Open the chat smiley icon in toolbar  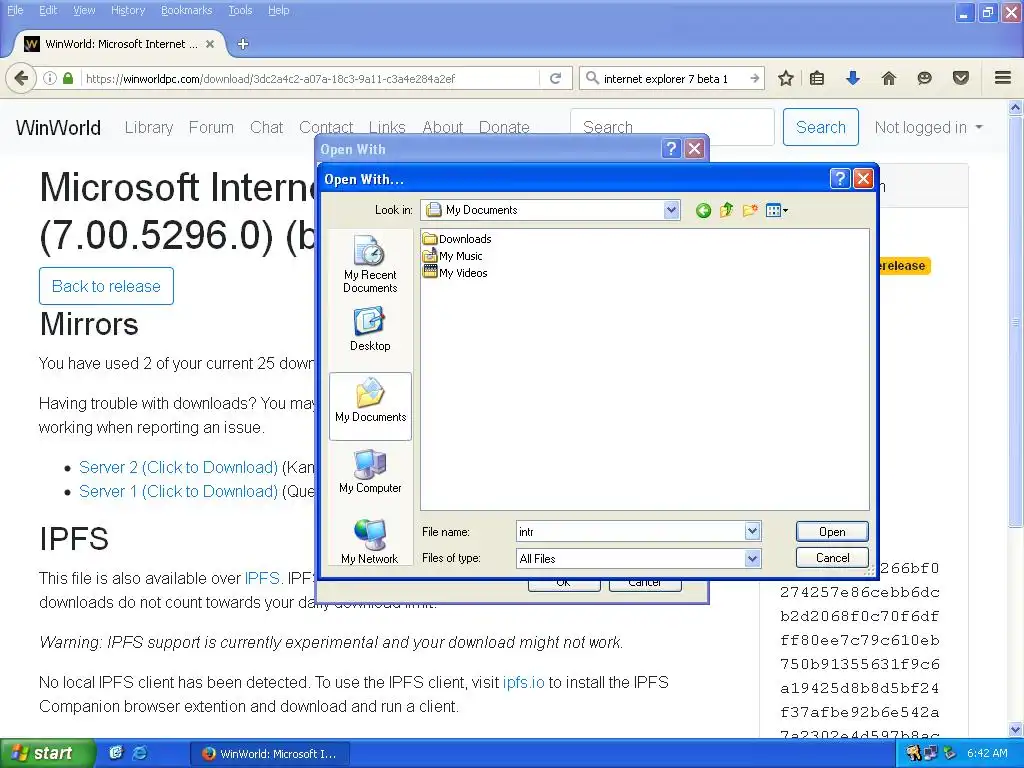pos(924,78)
